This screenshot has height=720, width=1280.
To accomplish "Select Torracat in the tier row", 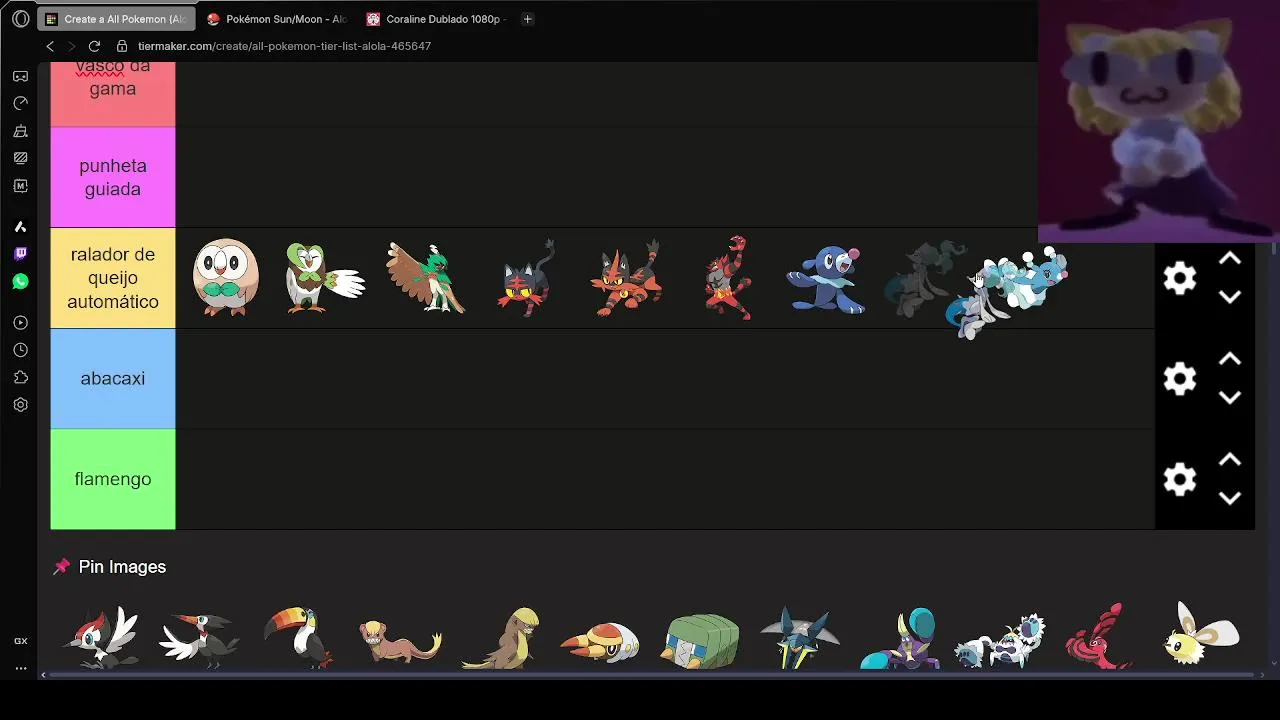I will pyautogui.click(x=626, y=278).
